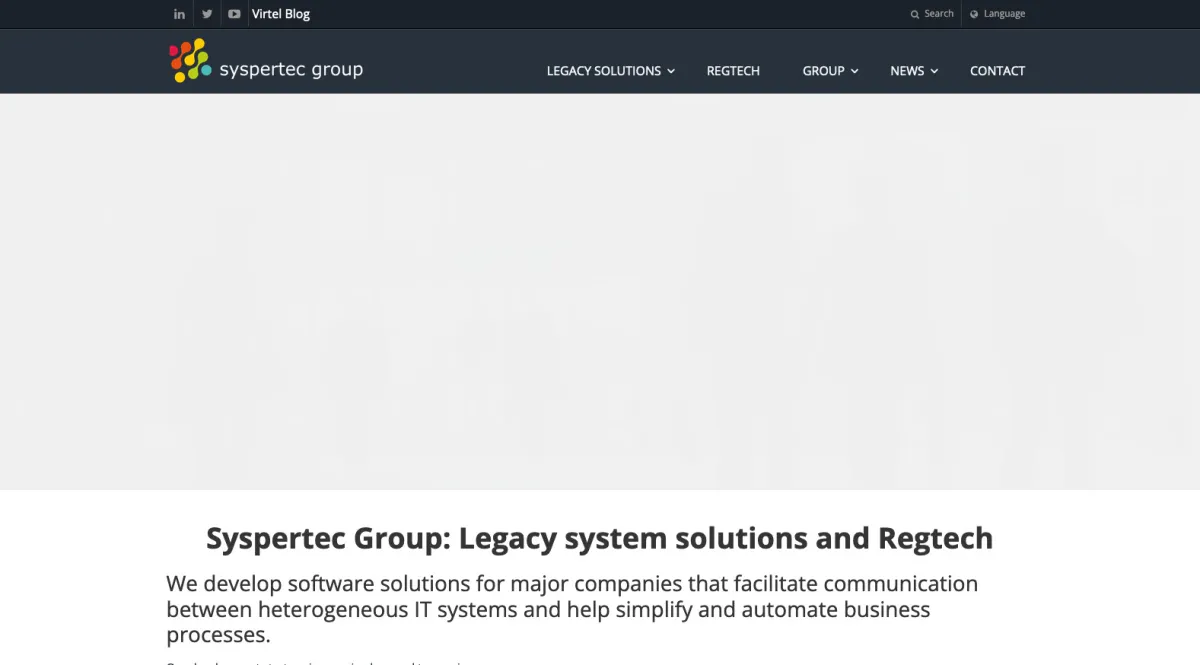Open the LinkedIn social icon
Image resolution: width=1200 pixels, height=665 pixels.
[x=179, y=14]
